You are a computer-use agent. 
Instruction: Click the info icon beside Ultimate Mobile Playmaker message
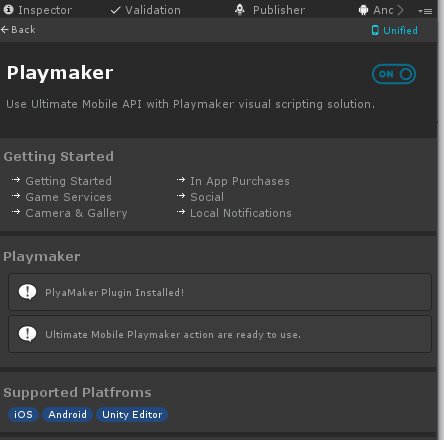pyautogui.click(x=27, y=334)
